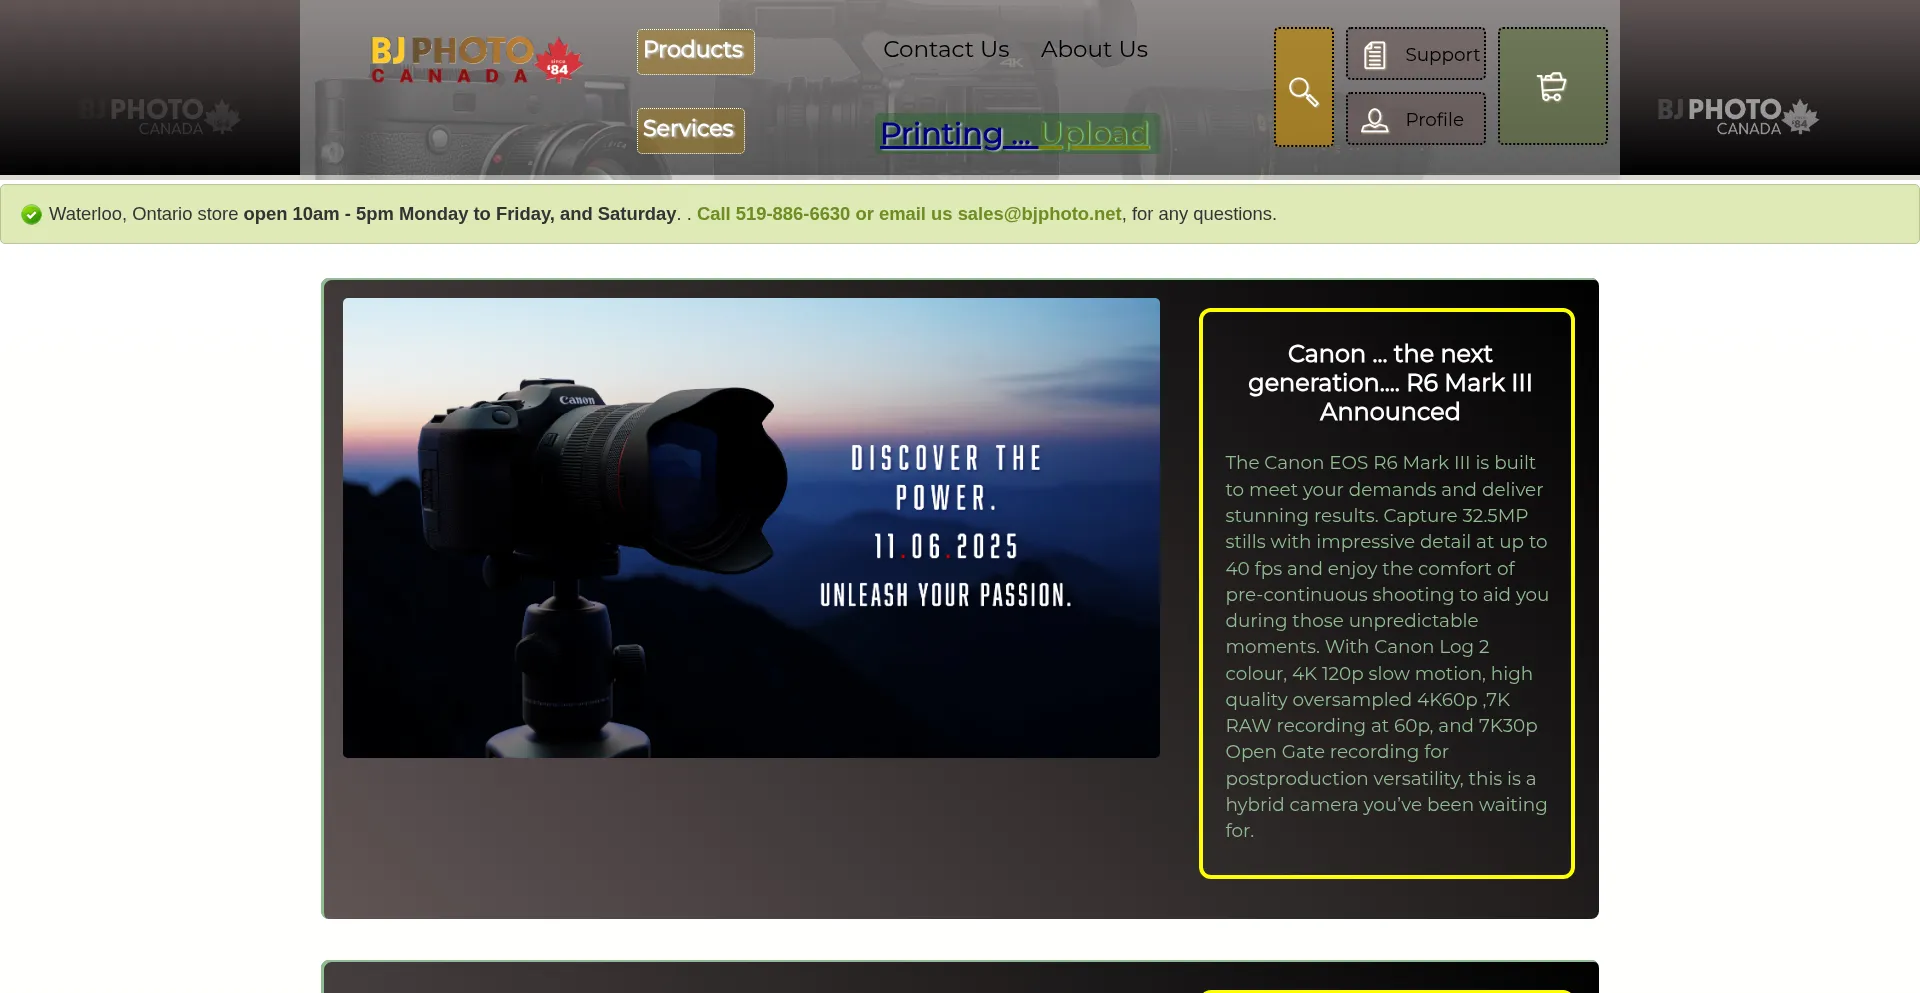Click the 11.06.2025 date on the banner
Image resolution: width=1920 pixels, height=993 pixels.
point(945,547)
